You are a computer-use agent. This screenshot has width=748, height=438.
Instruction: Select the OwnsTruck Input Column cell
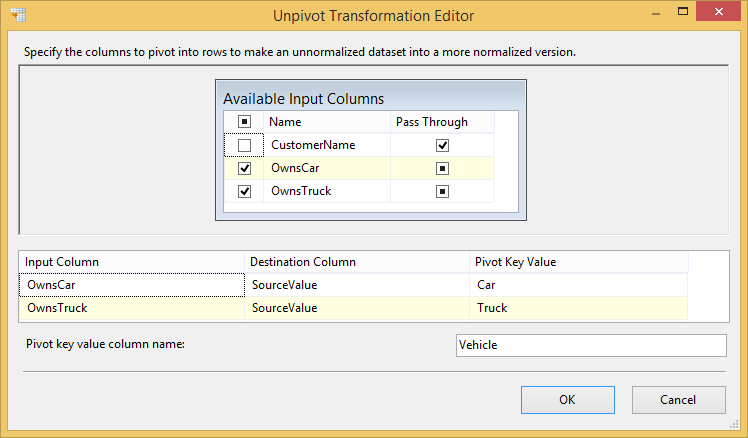click(132, 308)
